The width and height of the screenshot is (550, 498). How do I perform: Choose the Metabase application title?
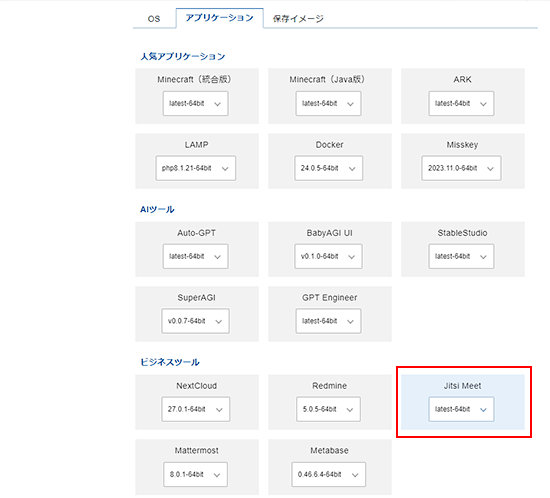329,451
